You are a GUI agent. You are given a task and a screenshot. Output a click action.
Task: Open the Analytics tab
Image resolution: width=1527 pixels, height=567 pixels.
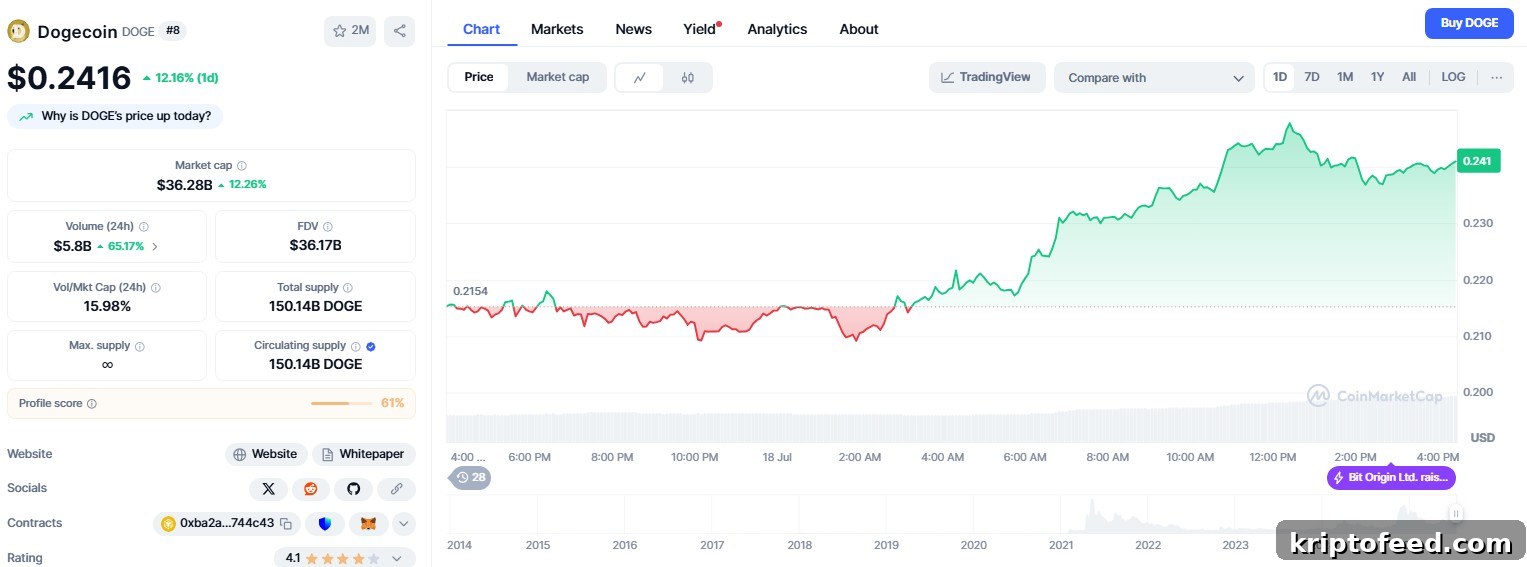point(777,29)
